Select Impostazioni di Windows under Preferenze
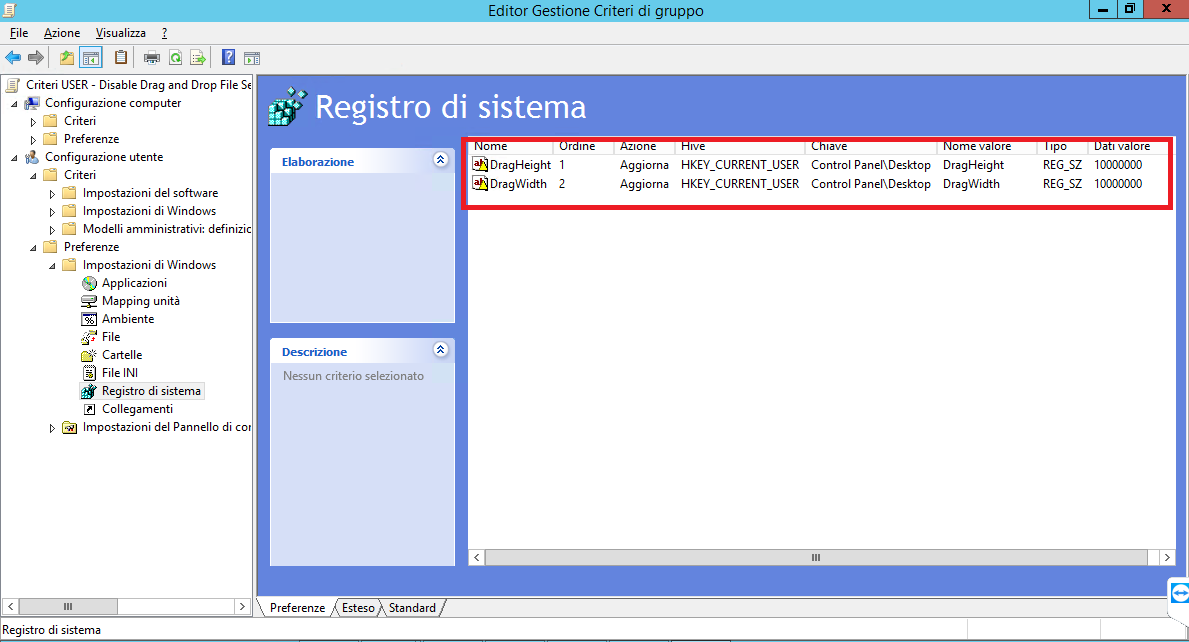Image resolution: width=1189 pixels, height=642 pixels. (149, 265)
